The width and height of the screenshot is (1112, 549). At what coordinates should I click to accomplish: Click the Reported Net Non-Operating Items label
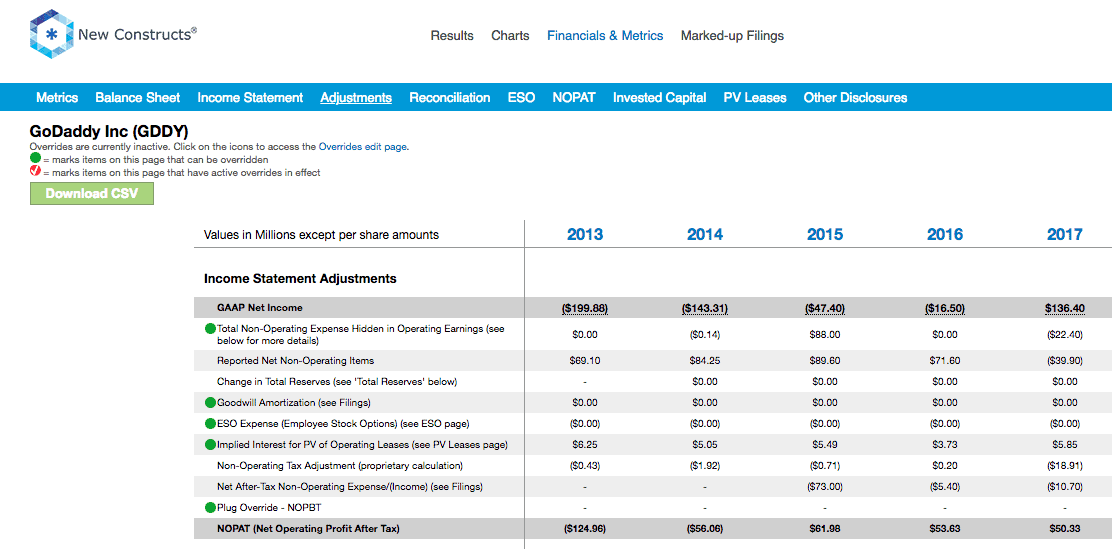click(295, 360)
